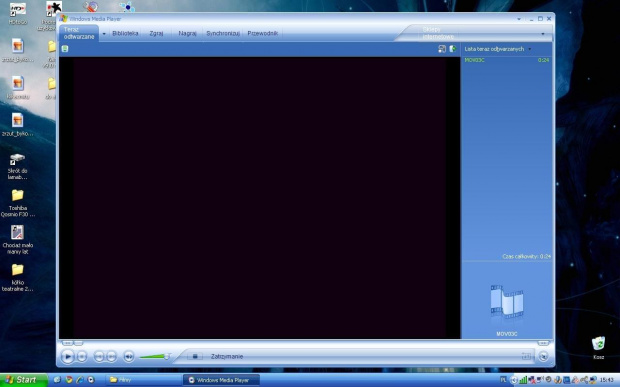The height and width of the screenshot is (387, 620).
Task: Switch the player to skin mode
Action: click(543, 356)
